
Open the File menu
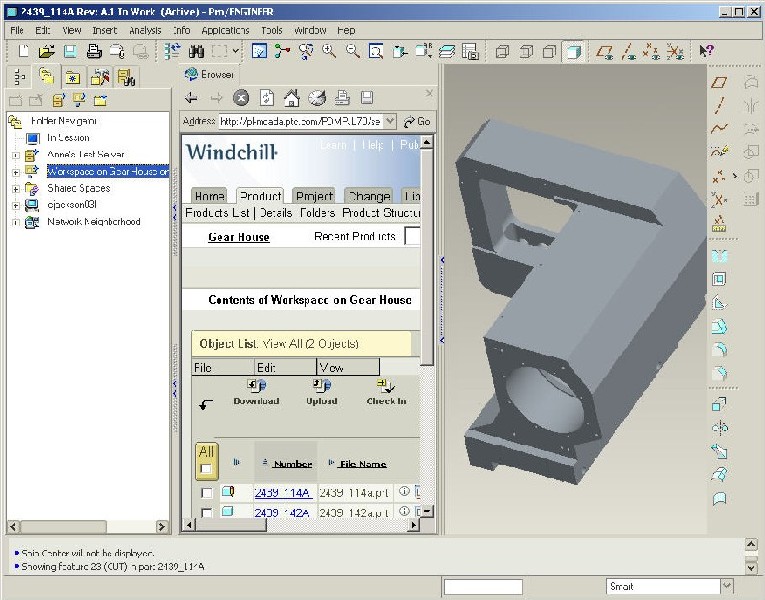tap(17, 30)
